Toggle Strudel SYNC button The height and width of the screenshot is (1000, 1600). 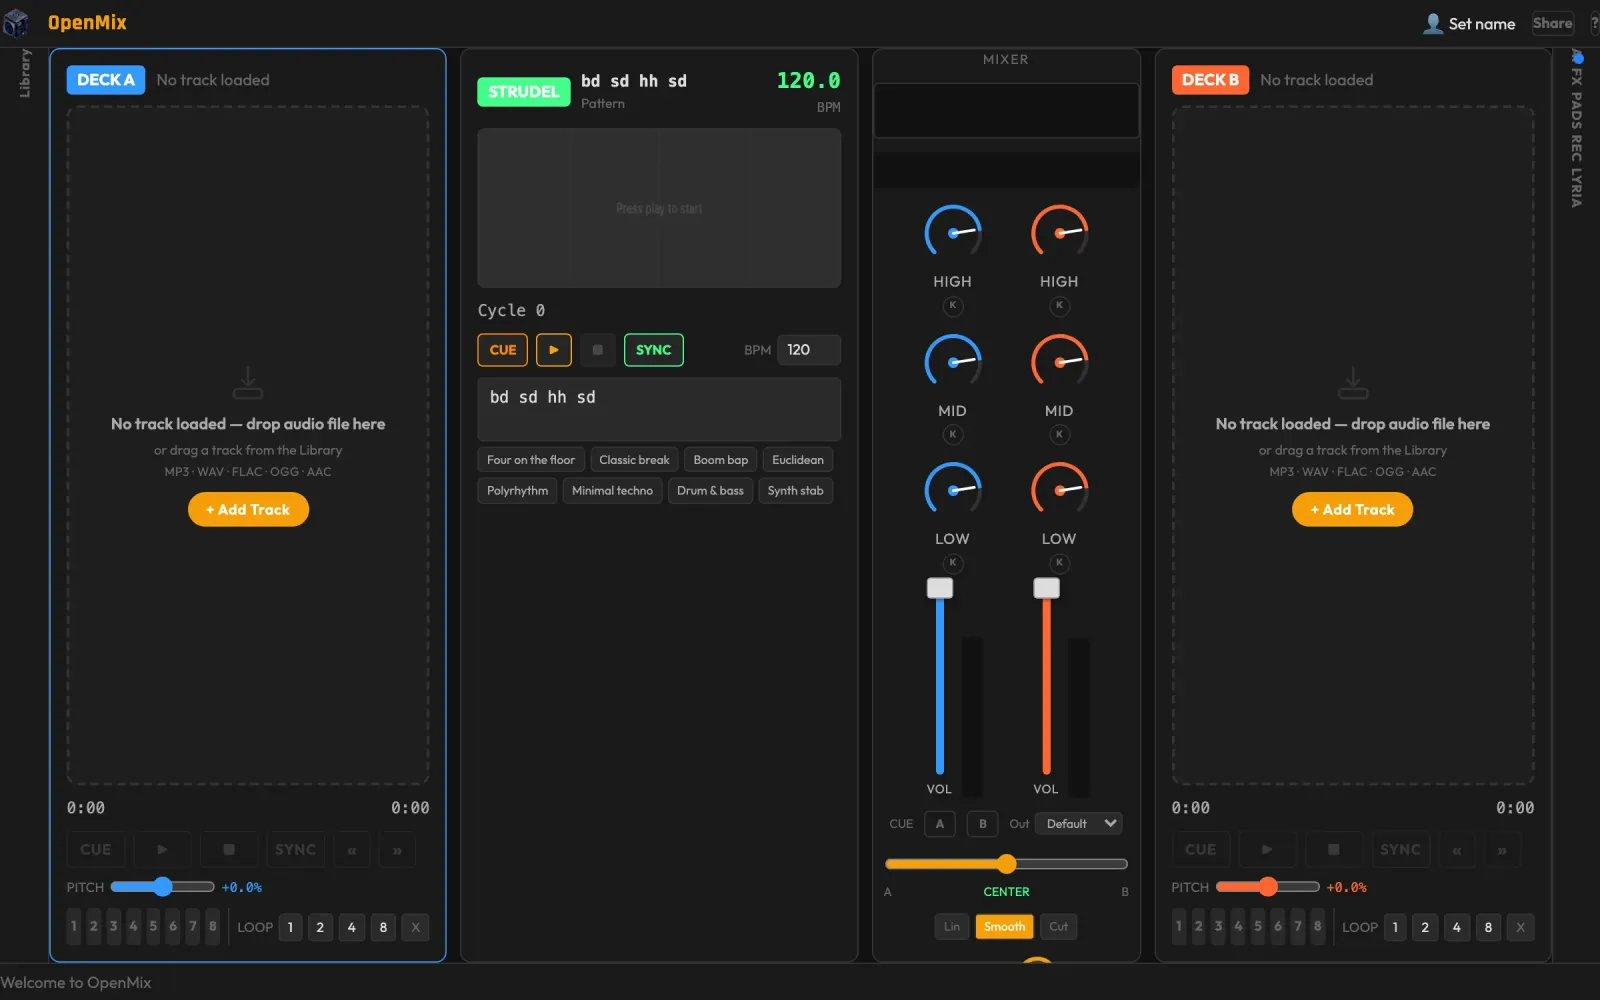[654, 350]
